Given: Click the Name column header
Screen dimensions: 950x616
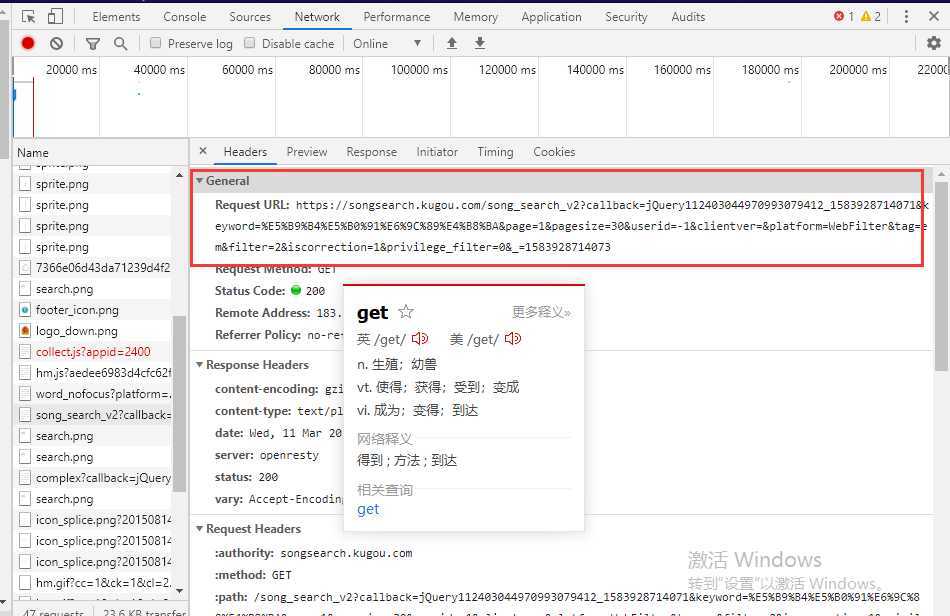Looking at the screenshot, I should pos(100,153).
